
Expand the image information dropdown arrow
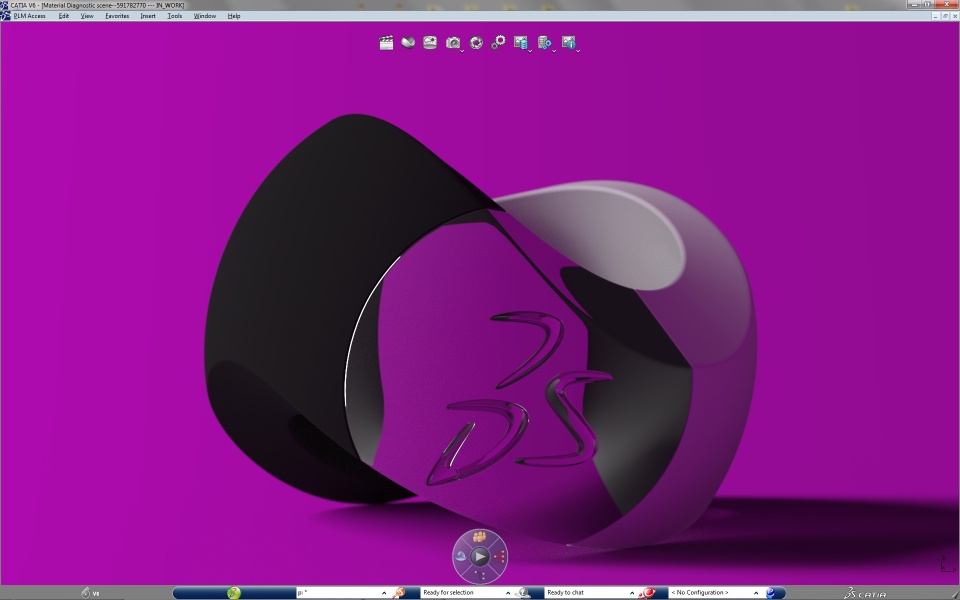tap(578, 51)
